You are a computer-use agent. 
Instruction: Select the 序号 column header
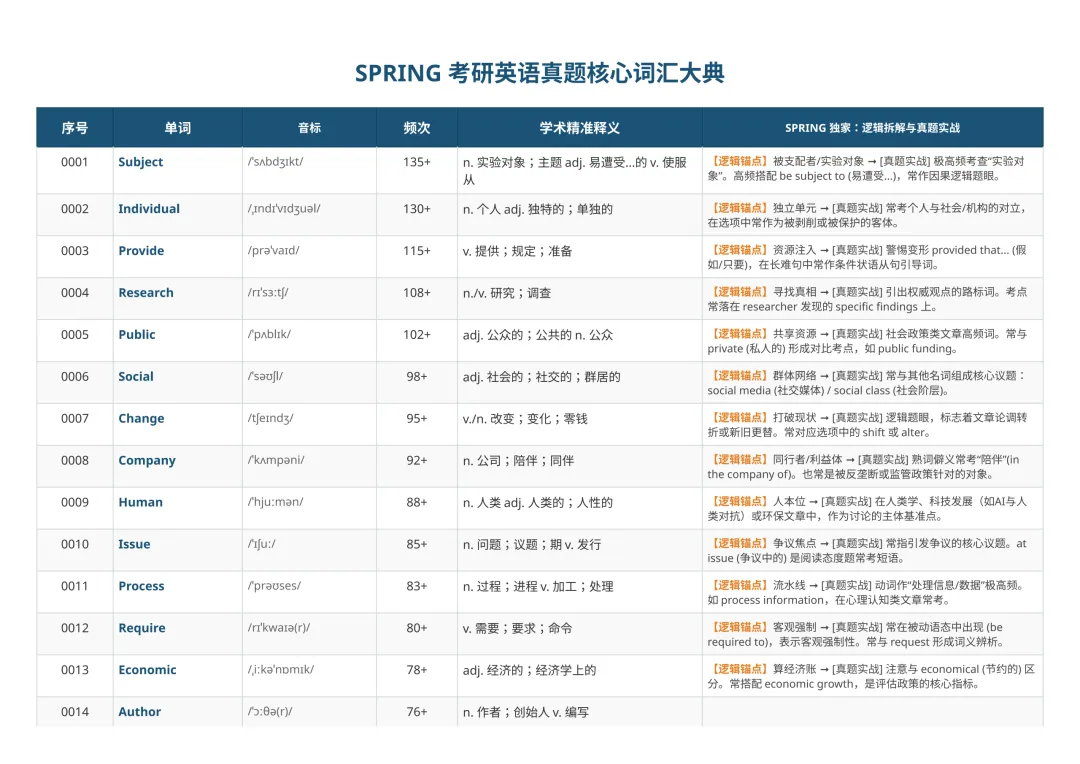pos(74,127)
